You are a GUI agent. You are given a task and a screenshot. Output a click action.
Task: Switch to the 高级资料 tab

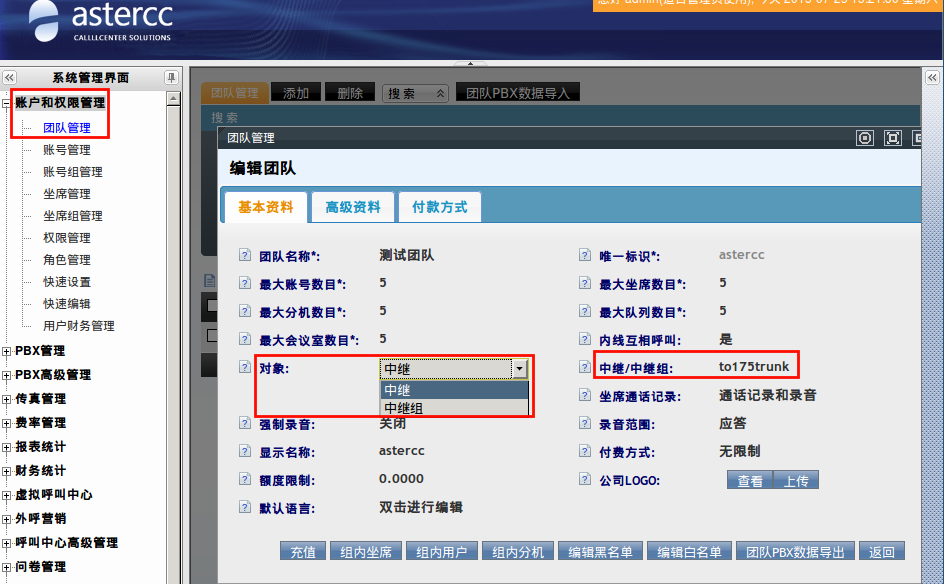click(353, 207)
